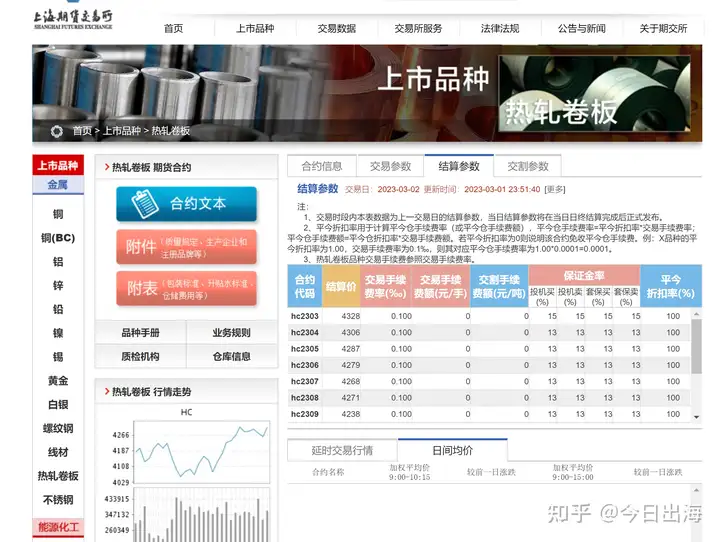Click 首页 in the breadcrumb trail

pyautogui.click(x=82, y=131)
